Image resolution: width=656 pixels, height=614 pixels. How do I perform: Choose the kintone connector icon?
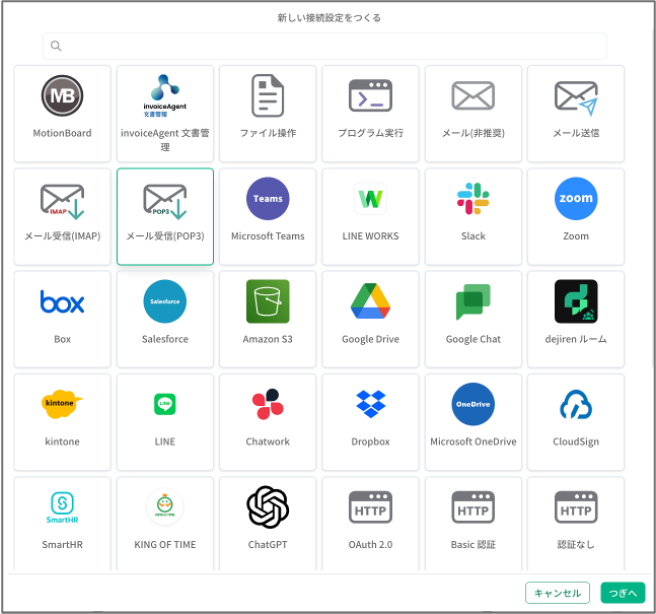(62, 405)
